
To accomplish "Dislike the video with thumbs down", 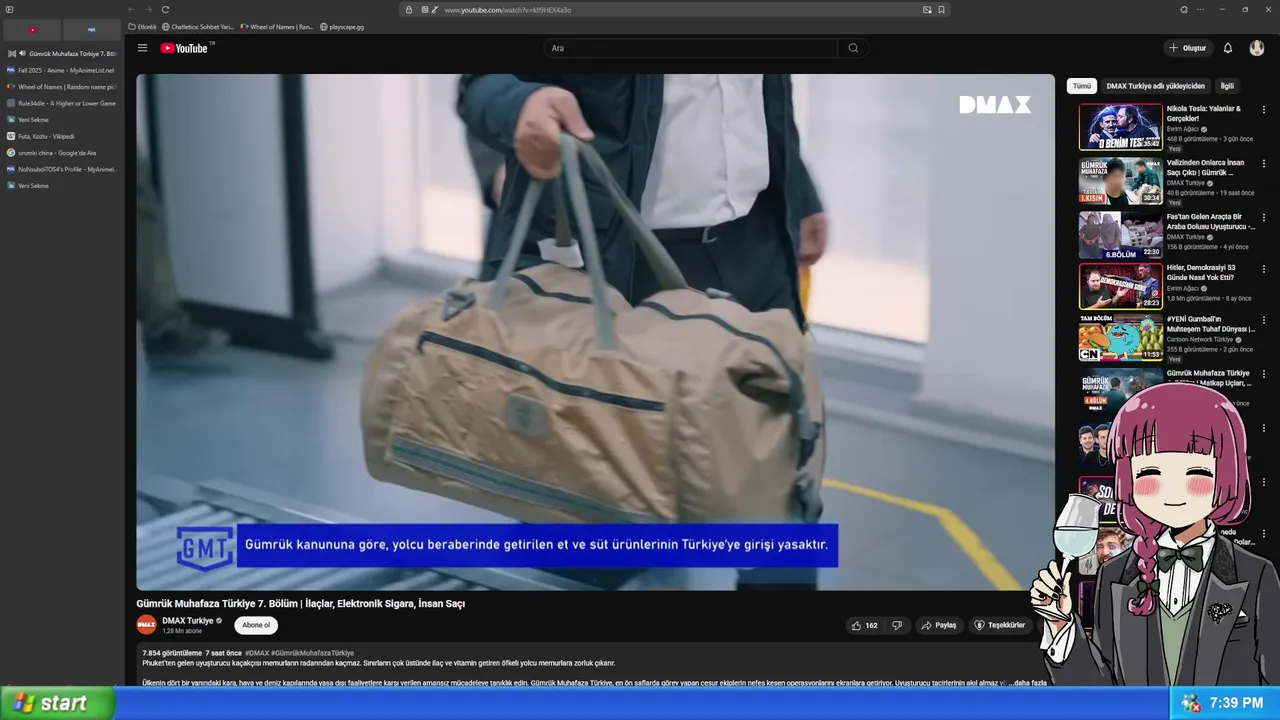I will (897, 625).
